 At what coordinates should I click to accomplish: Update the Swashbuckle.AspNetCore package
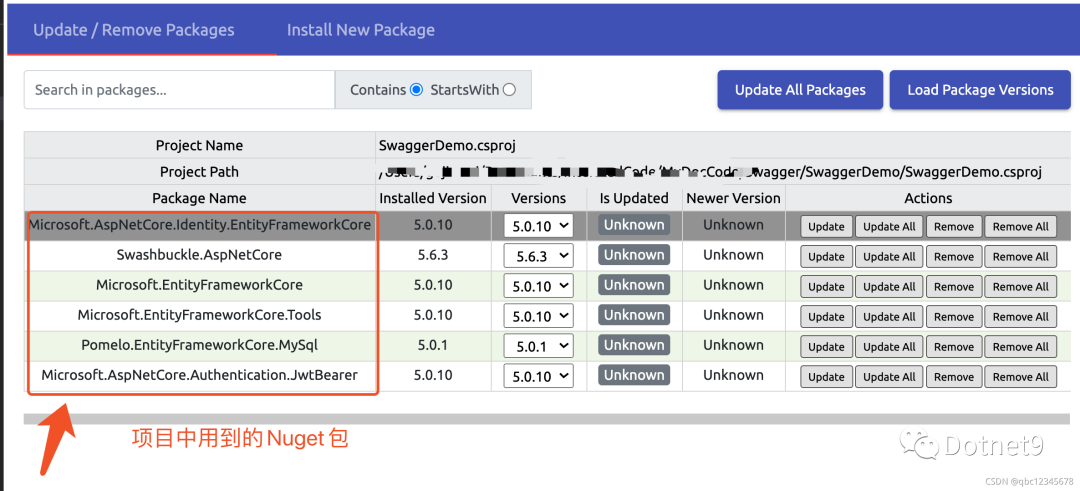pos(827,257)
